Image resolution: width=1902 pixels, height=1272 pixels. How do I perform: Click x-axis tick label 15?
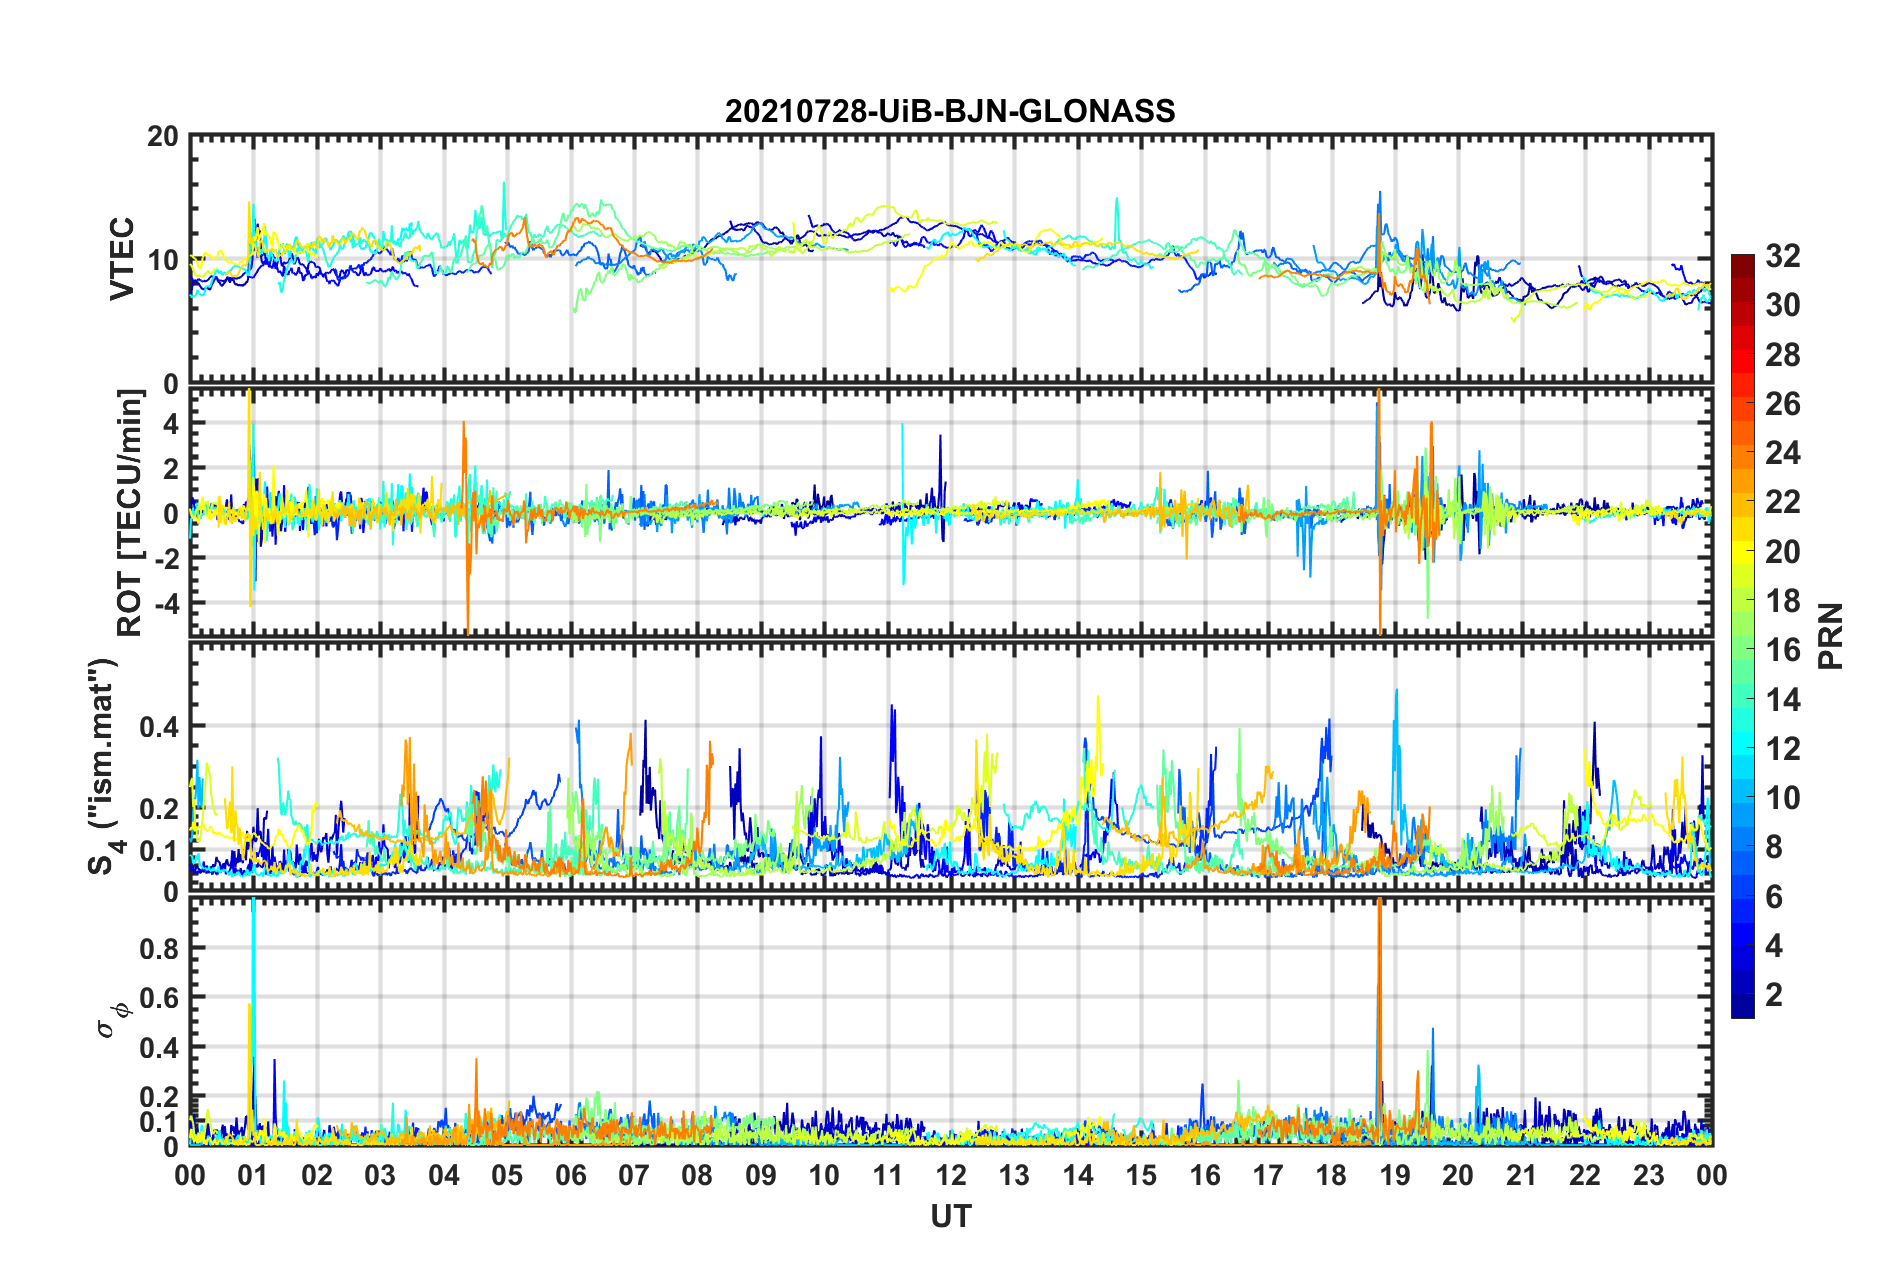(1141, 1175)
